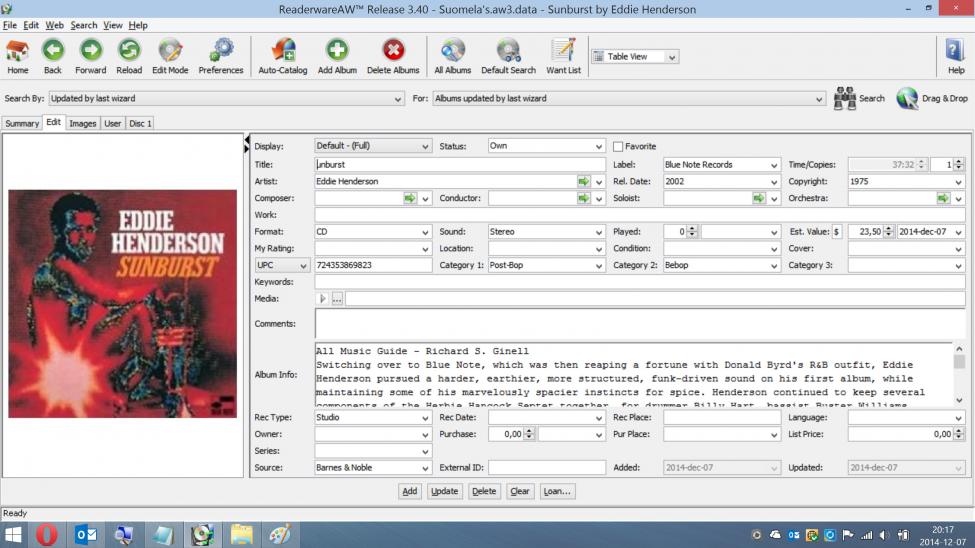Click the Loan... button

point(557,491)
